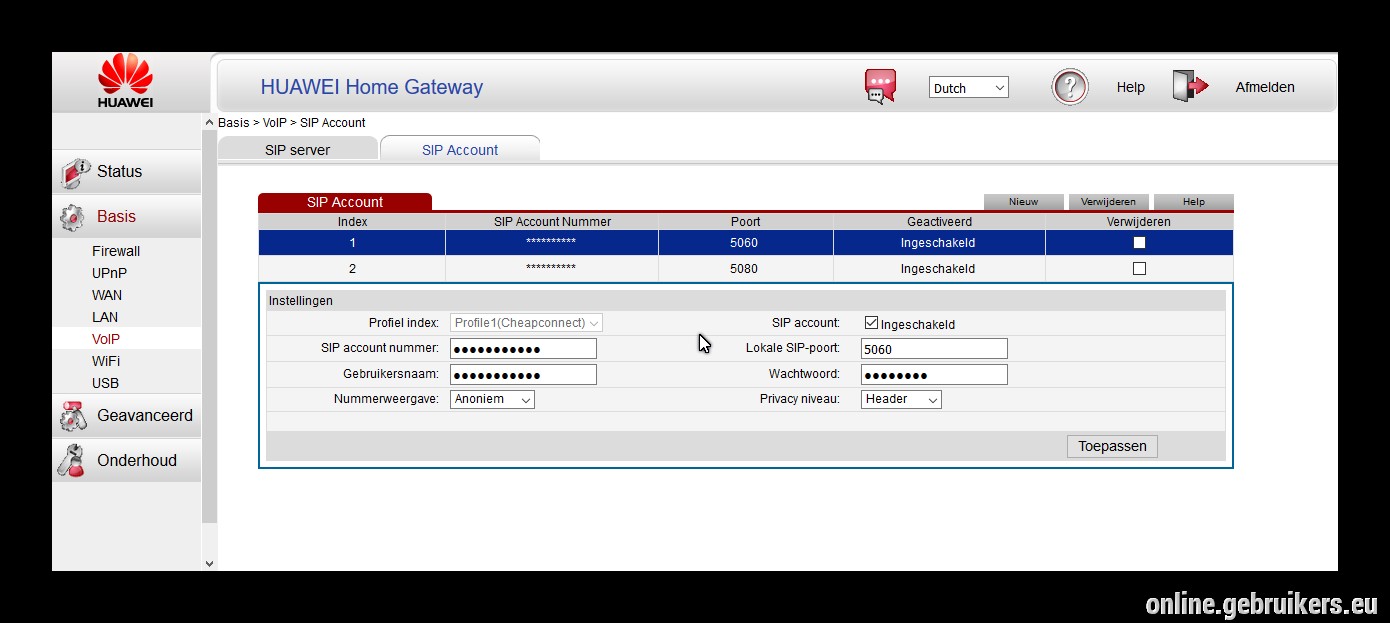Click the red chat bubble icon
This screenshot has width=1390, height=623.
(x=880, y=87)
